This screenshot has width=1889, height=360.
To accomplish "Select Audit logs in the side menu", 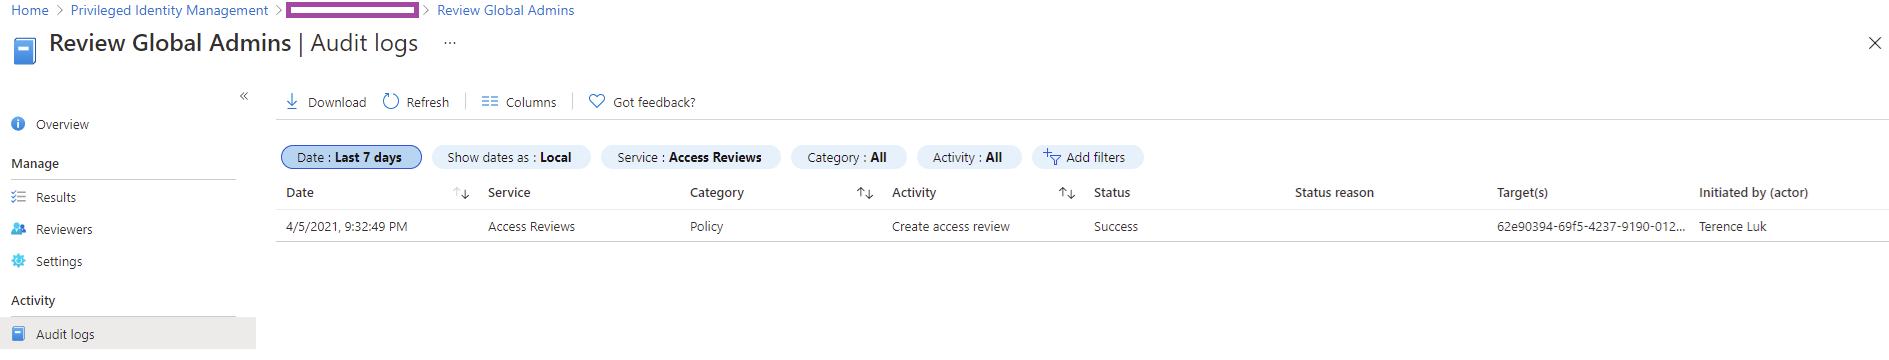I will (x=128, y=334).
